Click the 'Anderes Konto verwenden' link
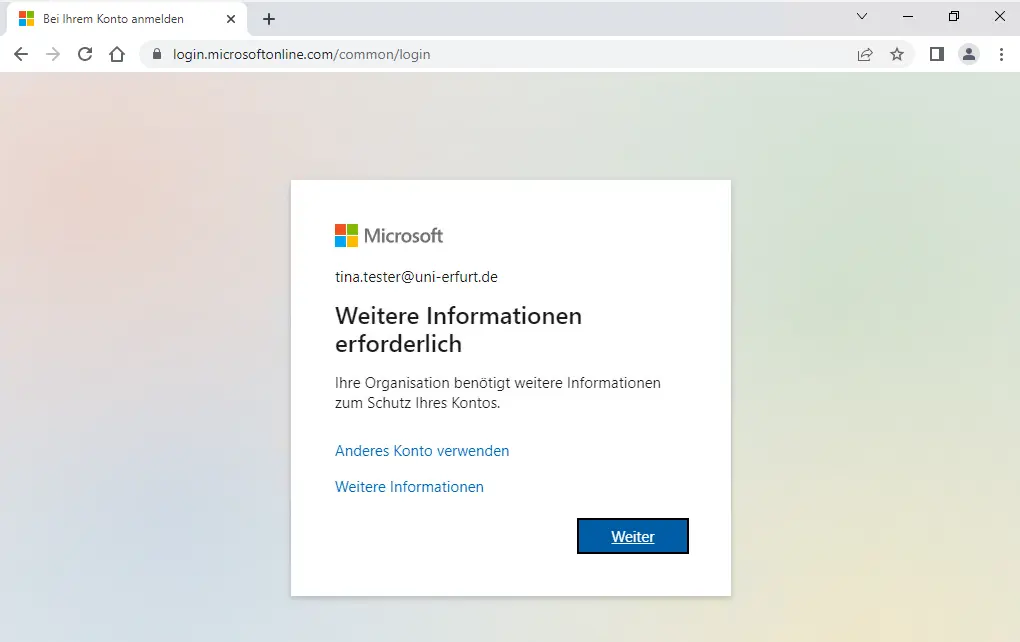Screen dimensions: 1020x642 pos(422,451)
